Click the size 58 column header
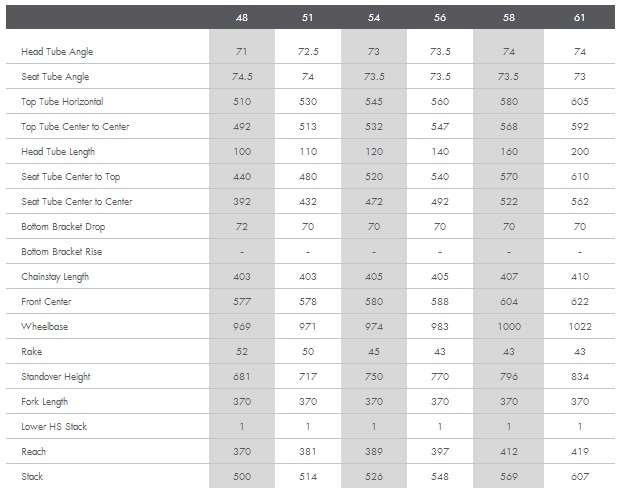Viewport: 621px width, 495px height. click(x=508, y=17)
